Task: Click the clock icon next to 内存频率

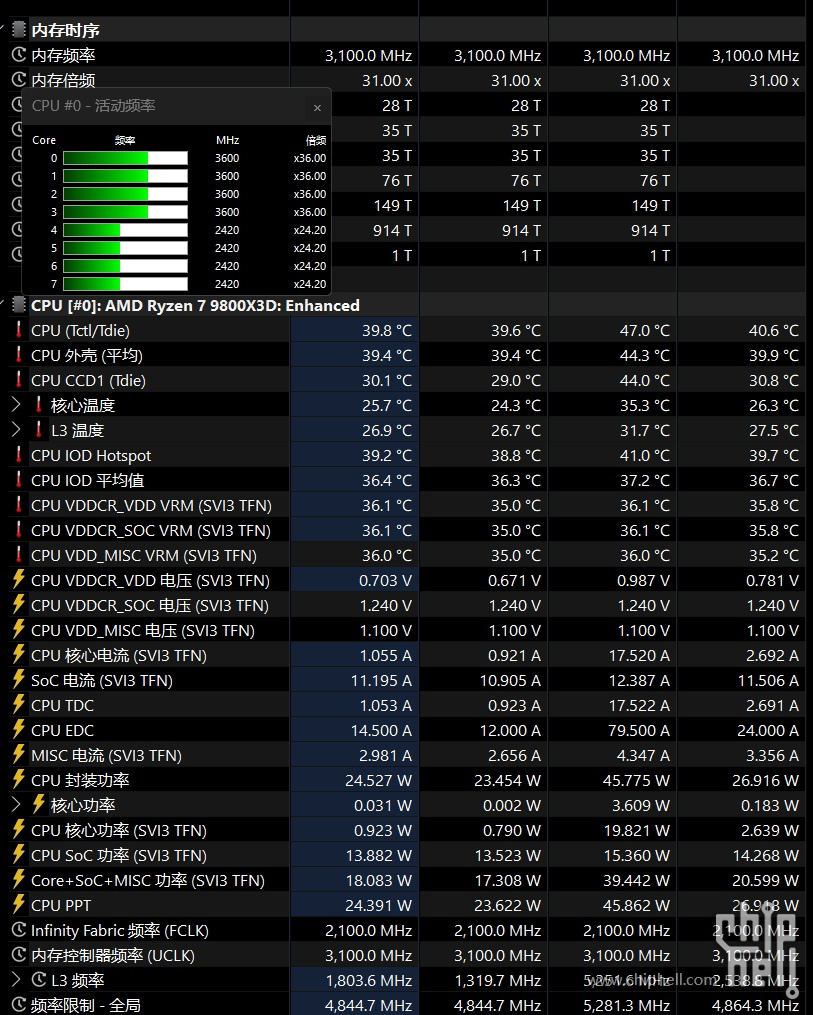Action: tap(19, 55)
